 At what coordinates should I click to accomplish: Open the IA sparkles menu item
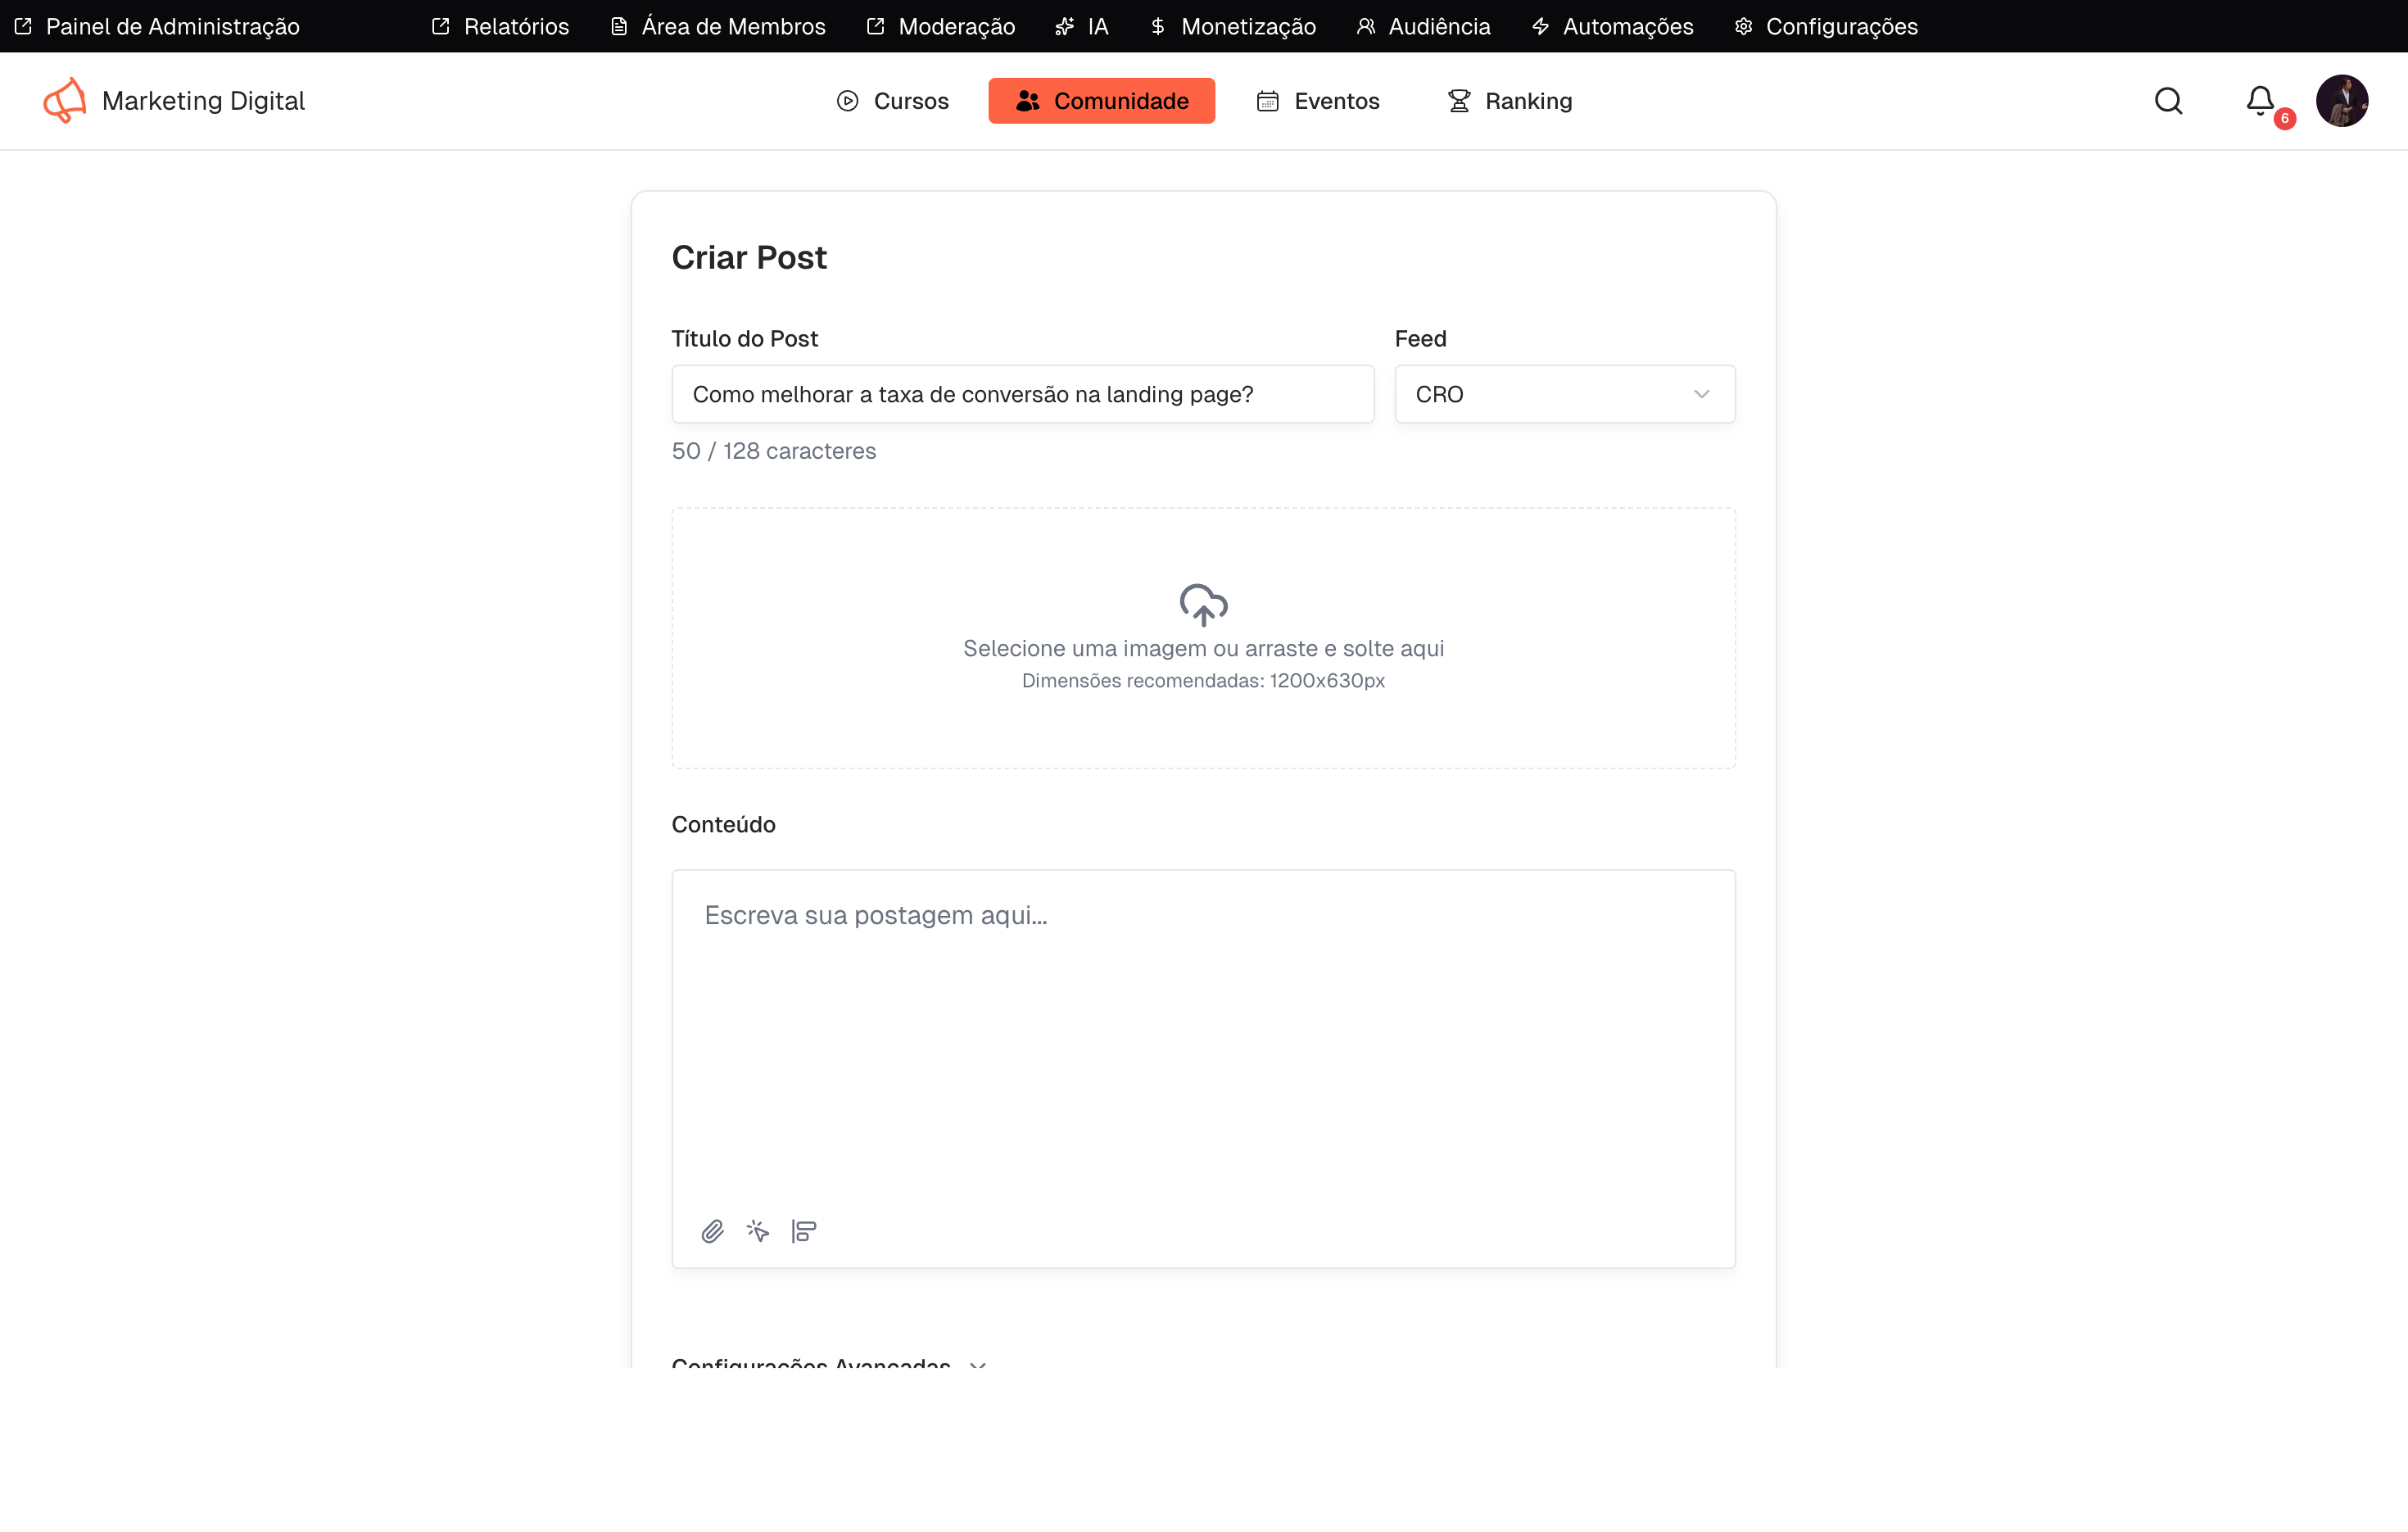click(x=1081, y=26)
